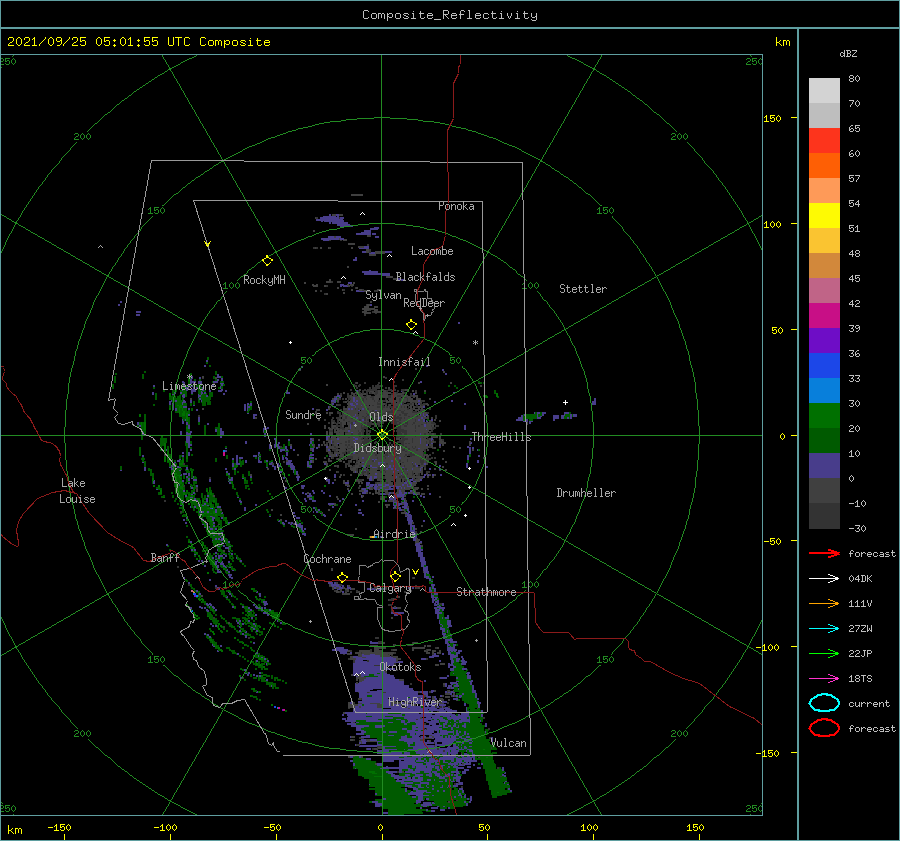Click the yellow diamond marker above Calgary

pyautogui.click(x=395, y=576)
